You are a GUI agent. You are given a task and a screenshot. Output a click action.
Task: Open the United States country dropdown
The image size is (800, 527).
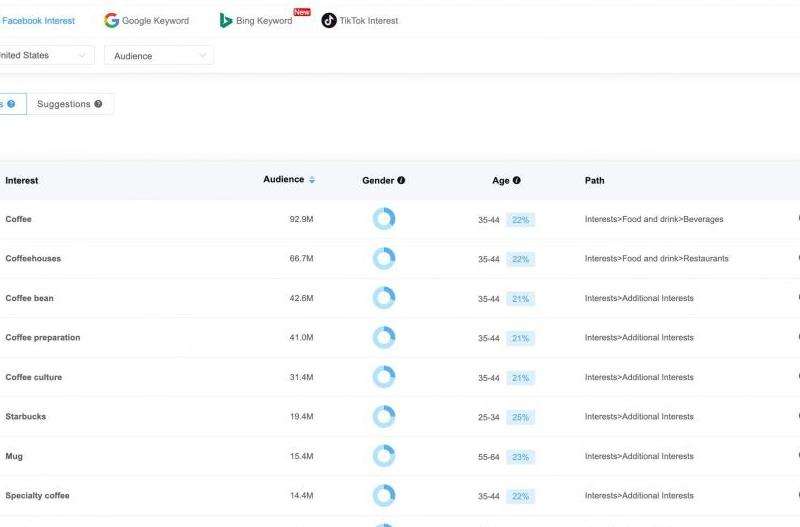tap(45, 55)
